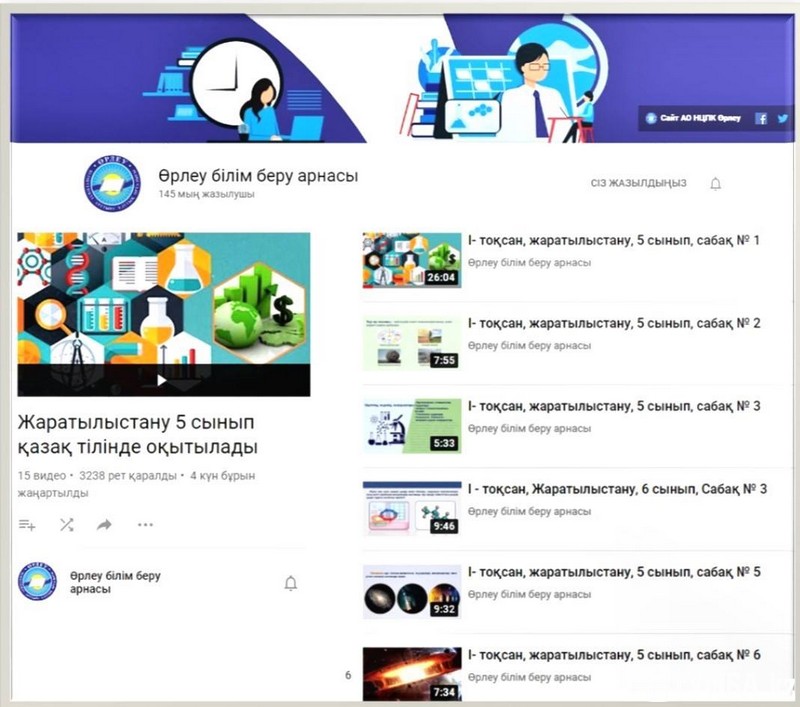Toggle the notification bell under playlist info
Screen dimensions: 800x707
coord(291,583)
